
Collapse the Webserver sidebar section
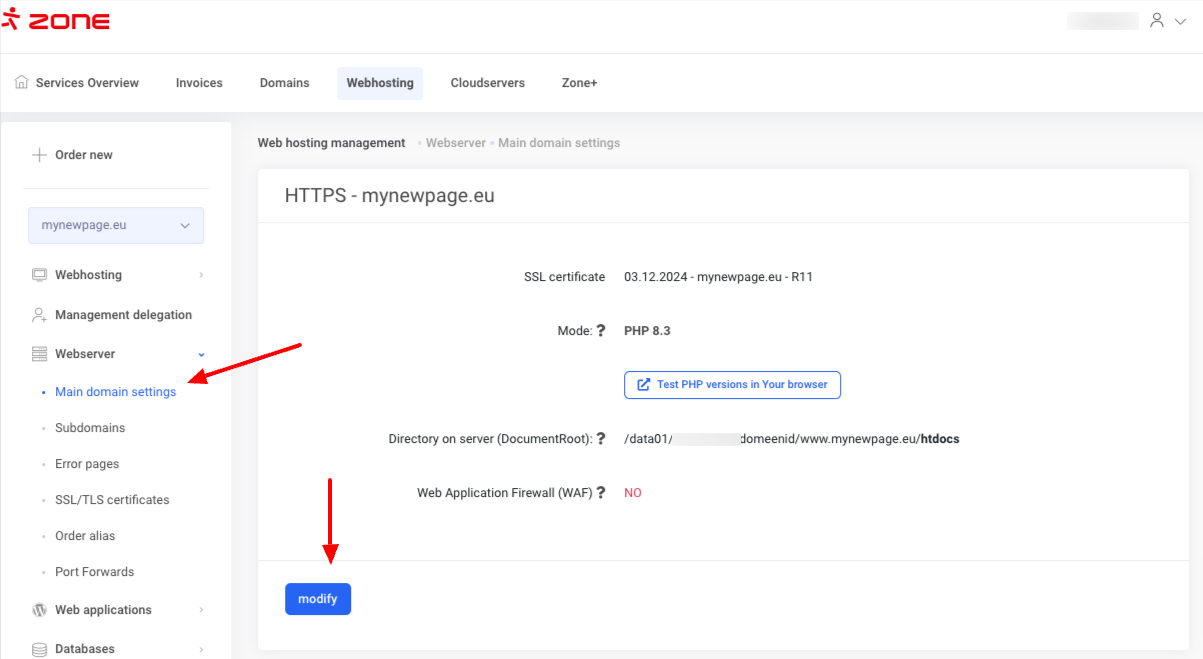click(201, 354)
